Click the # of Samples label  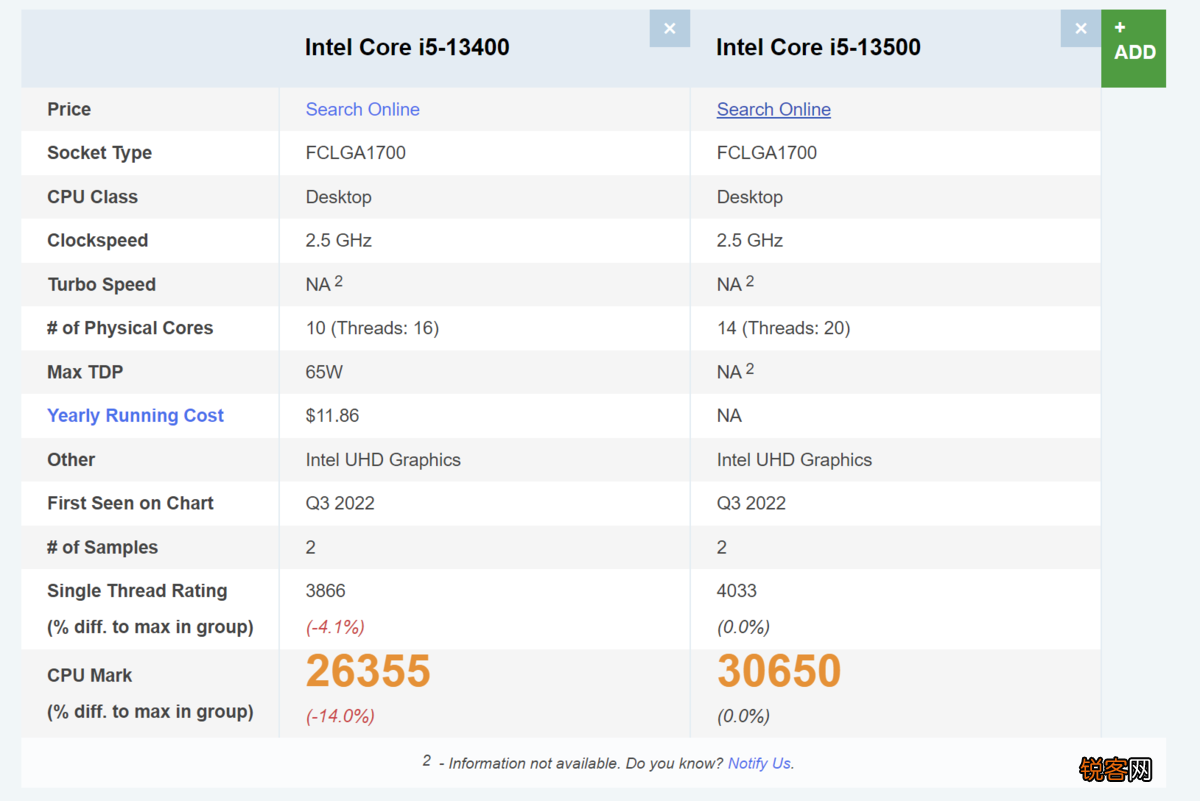pos(102,547)
